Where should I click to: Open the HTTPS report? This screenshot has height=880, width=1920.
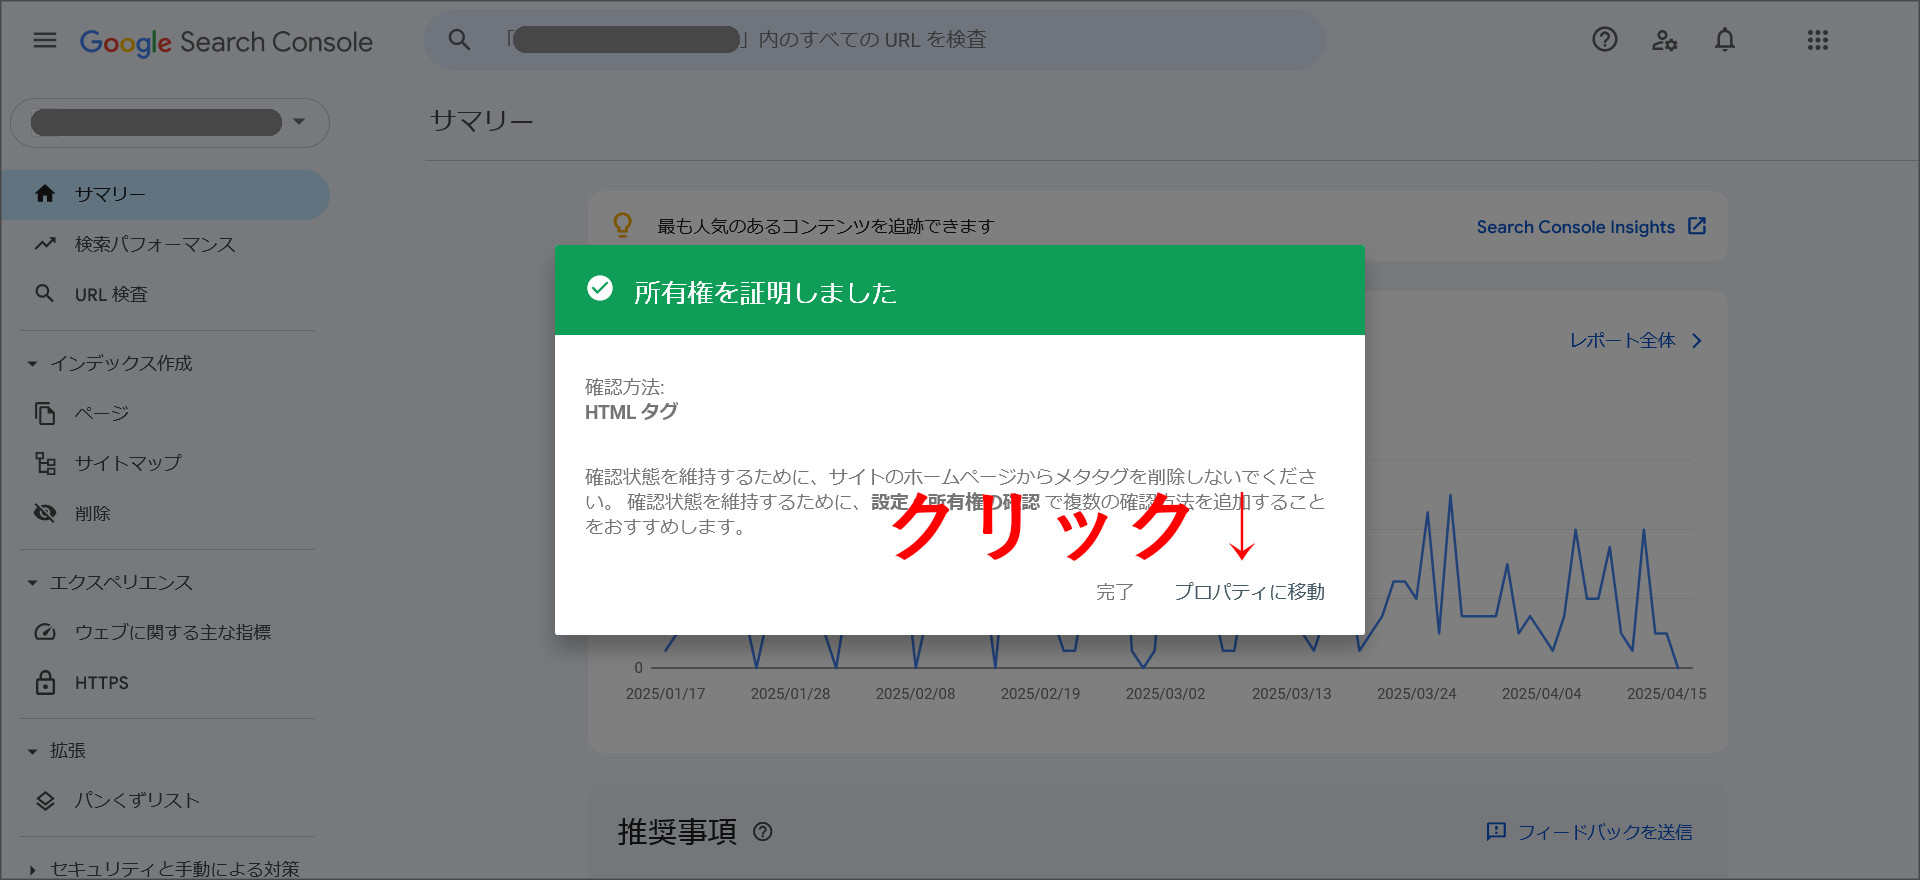102,683
